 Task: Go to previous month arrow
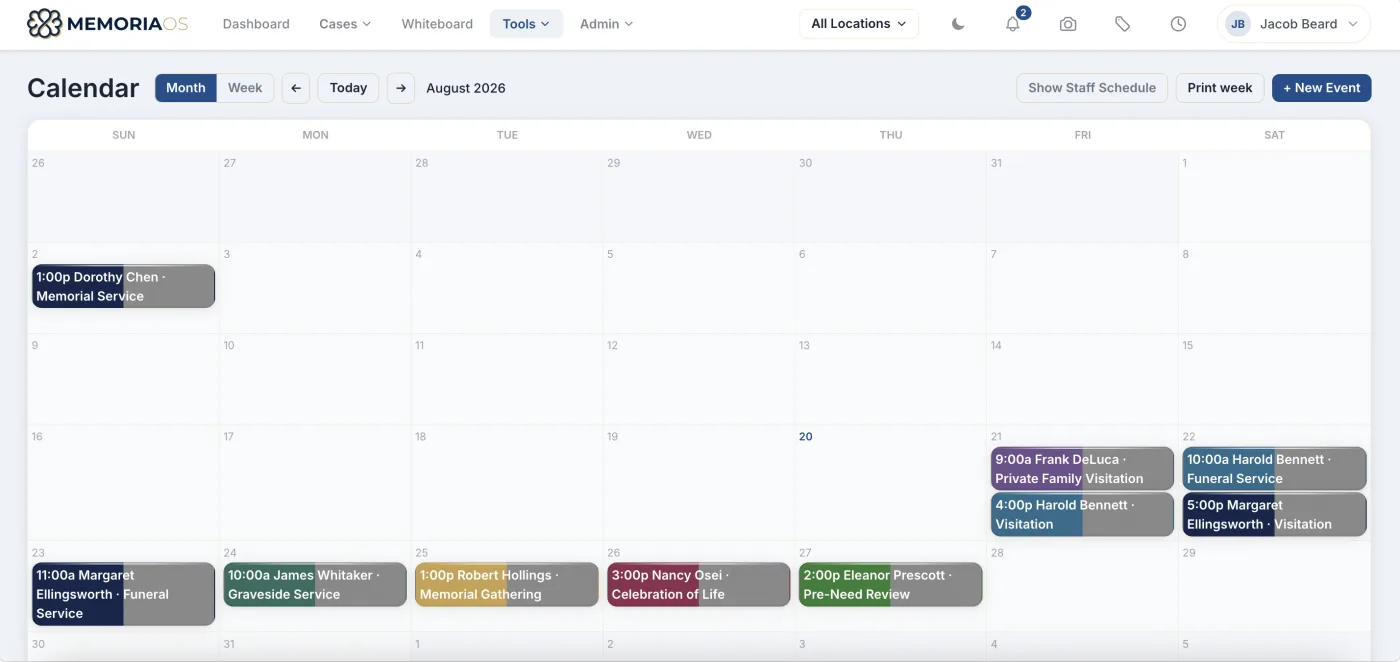tap(296, 88)
